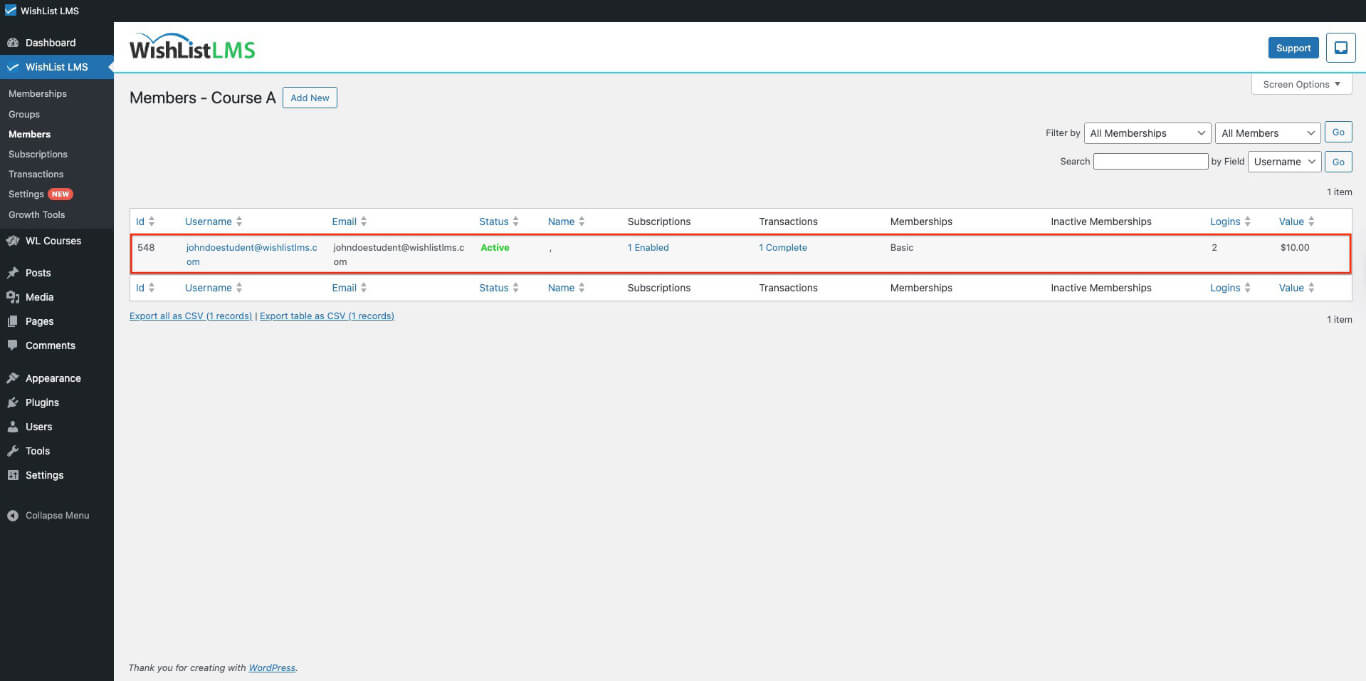Open Subscriptions in WishList LMS submenu
Screen dimensions: 1366x681
click(x=38, y=154)
